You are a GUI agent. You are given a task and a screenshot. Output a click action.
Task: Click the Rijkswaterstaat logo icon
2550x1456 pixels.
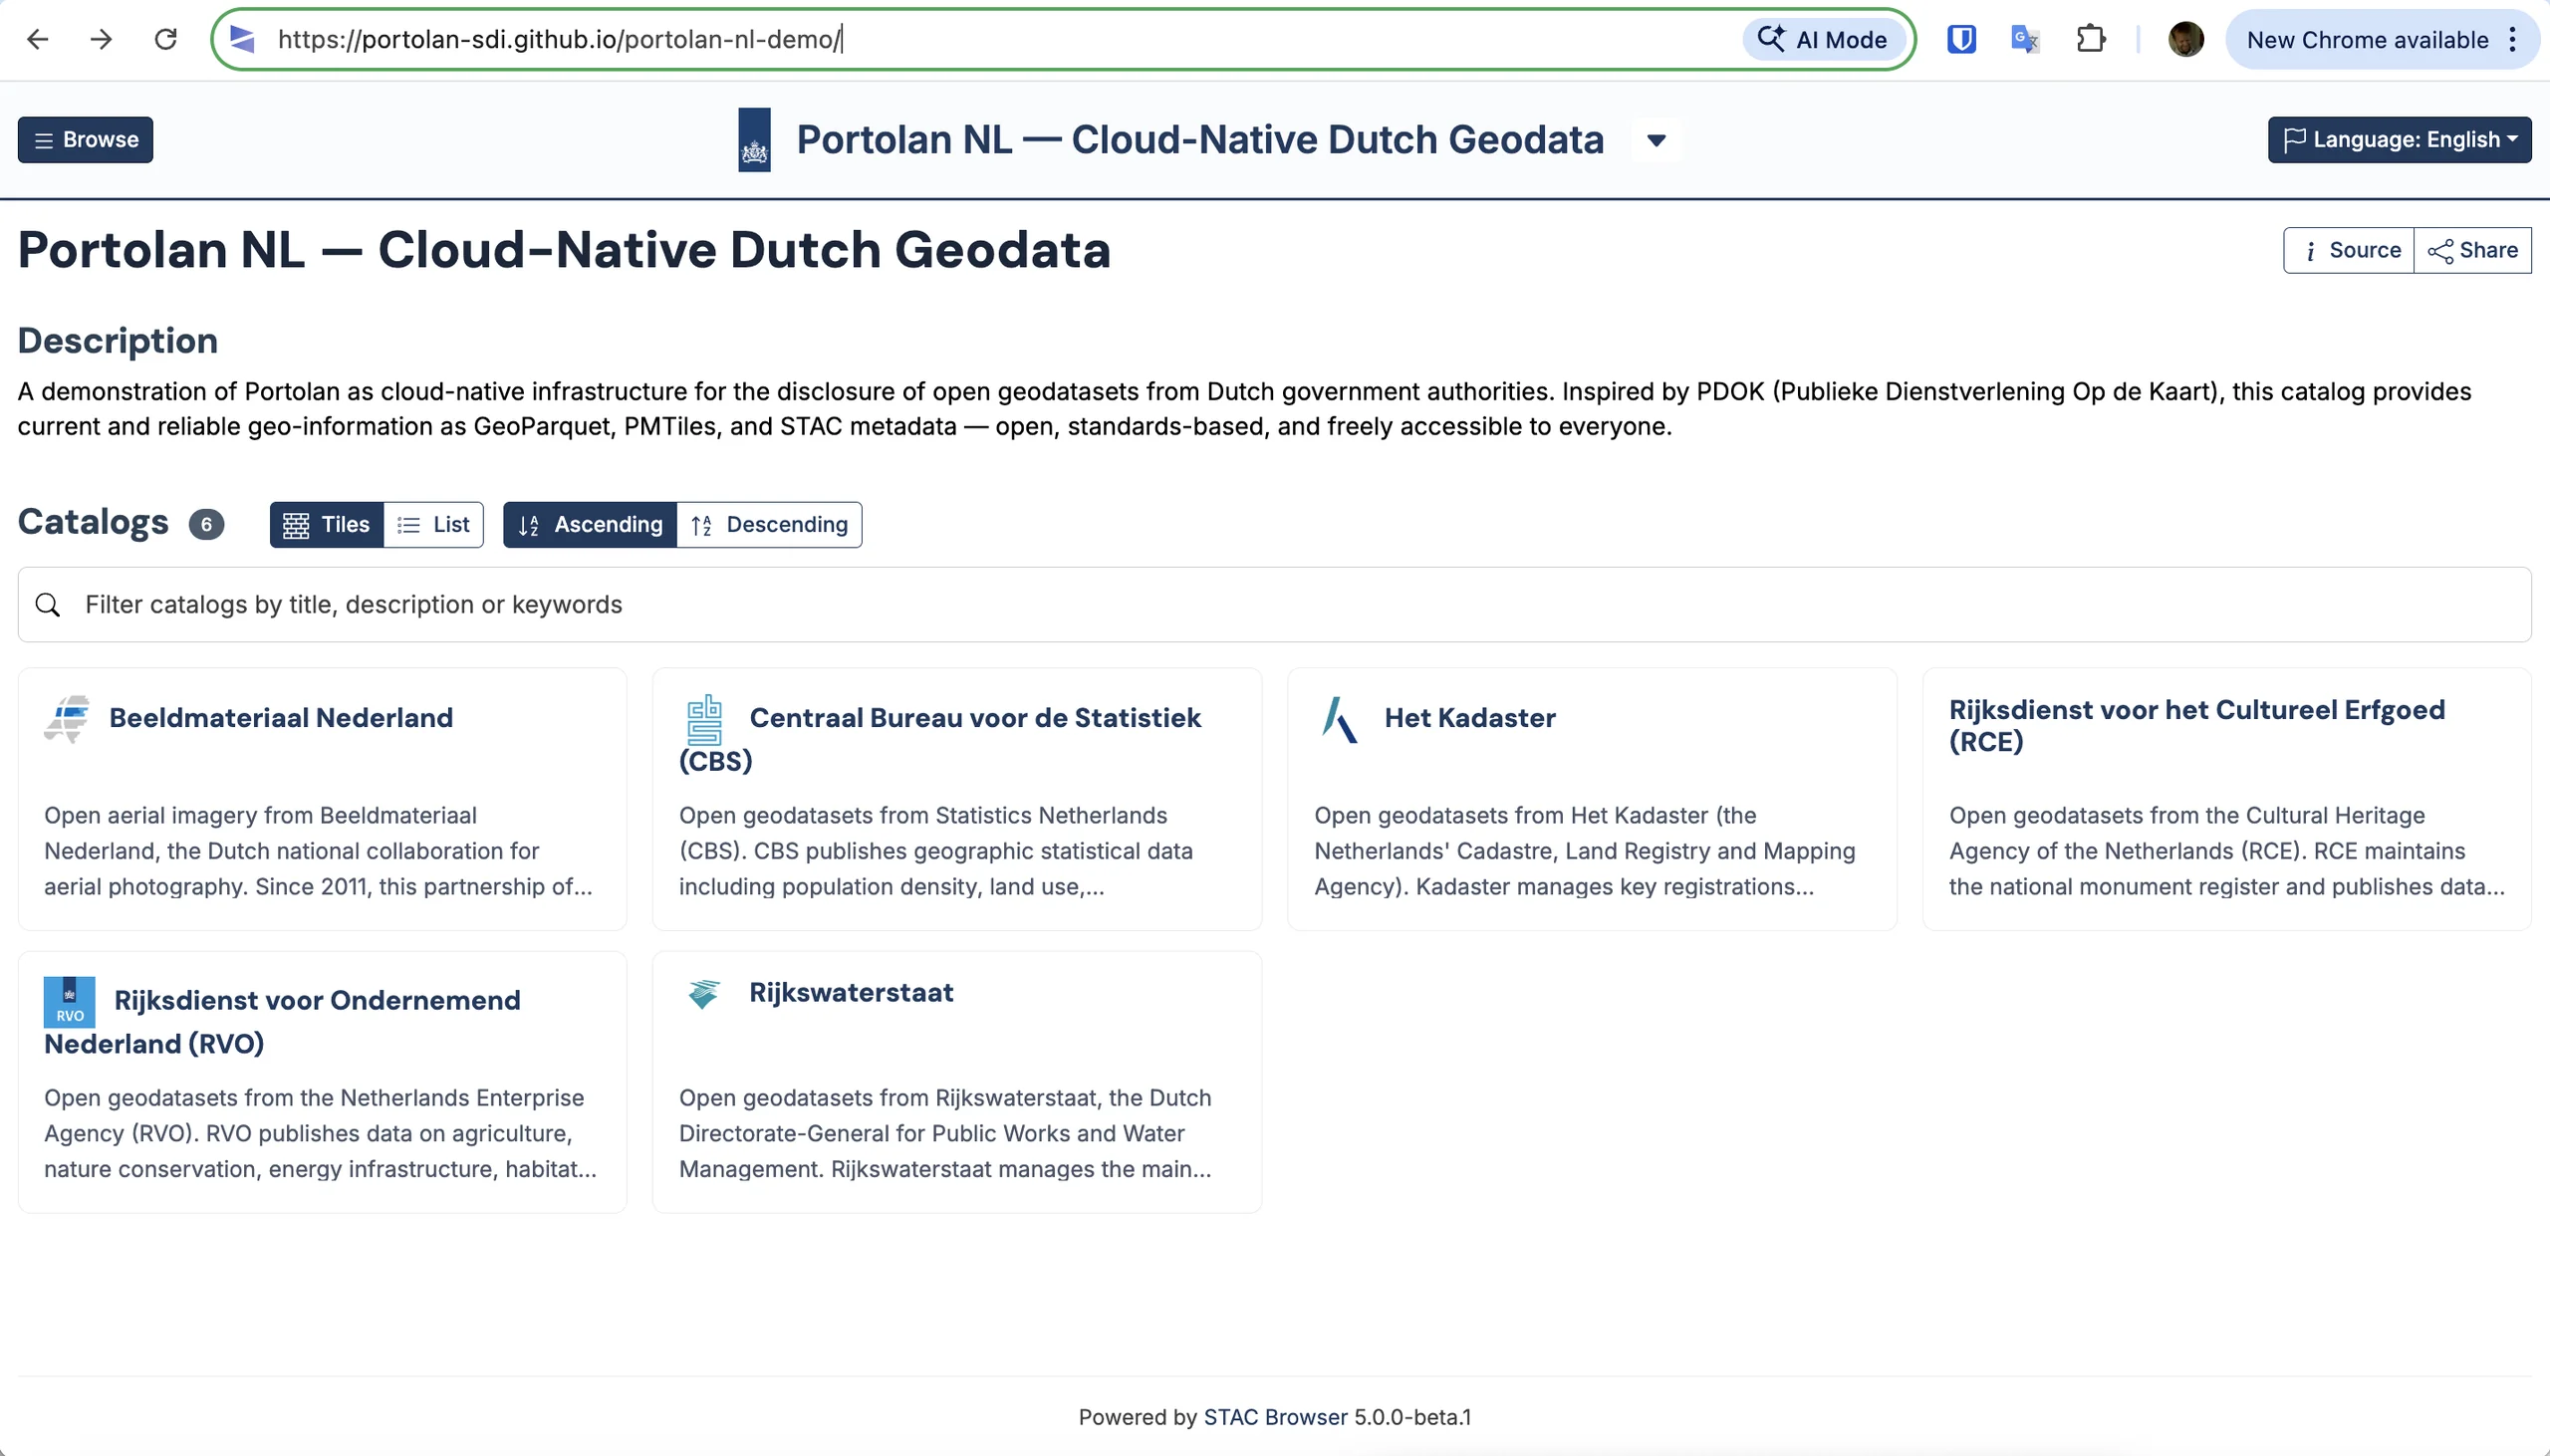coord(704,993)
